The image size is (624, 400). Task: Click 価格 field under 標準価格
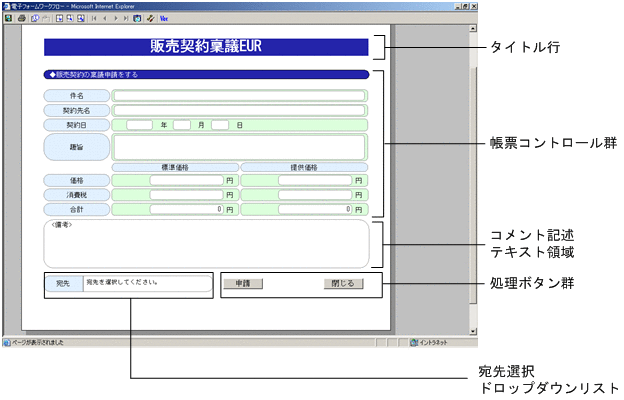(x=187, y=180)
